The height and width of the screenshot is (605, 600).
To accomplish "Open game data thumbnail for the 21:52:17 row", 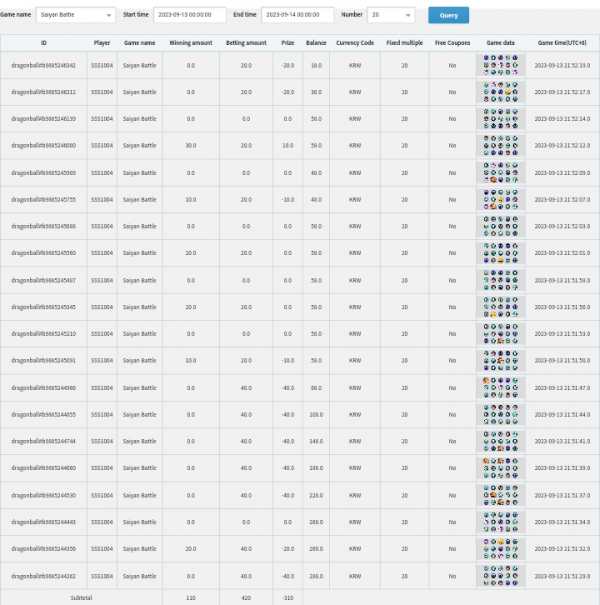I will (500, 92).
